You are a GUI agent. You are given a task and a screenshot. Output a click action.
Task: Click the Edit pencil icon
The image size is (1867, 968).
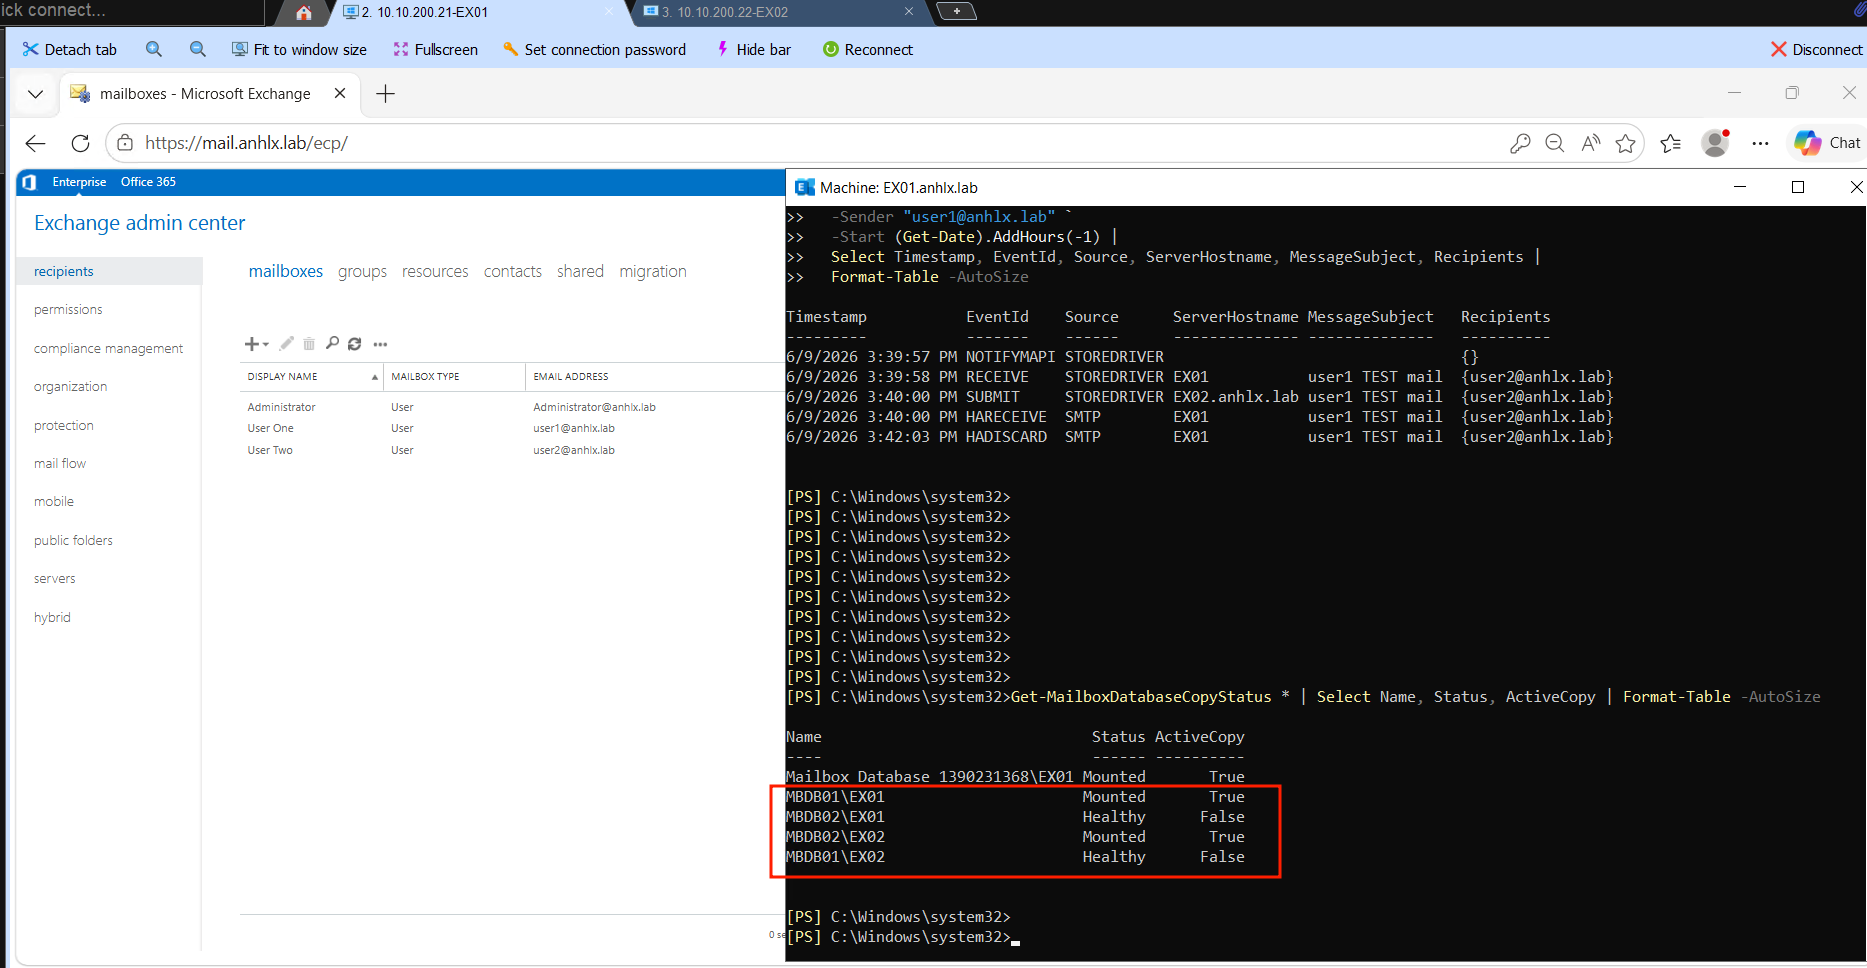[x=287, y=343]
